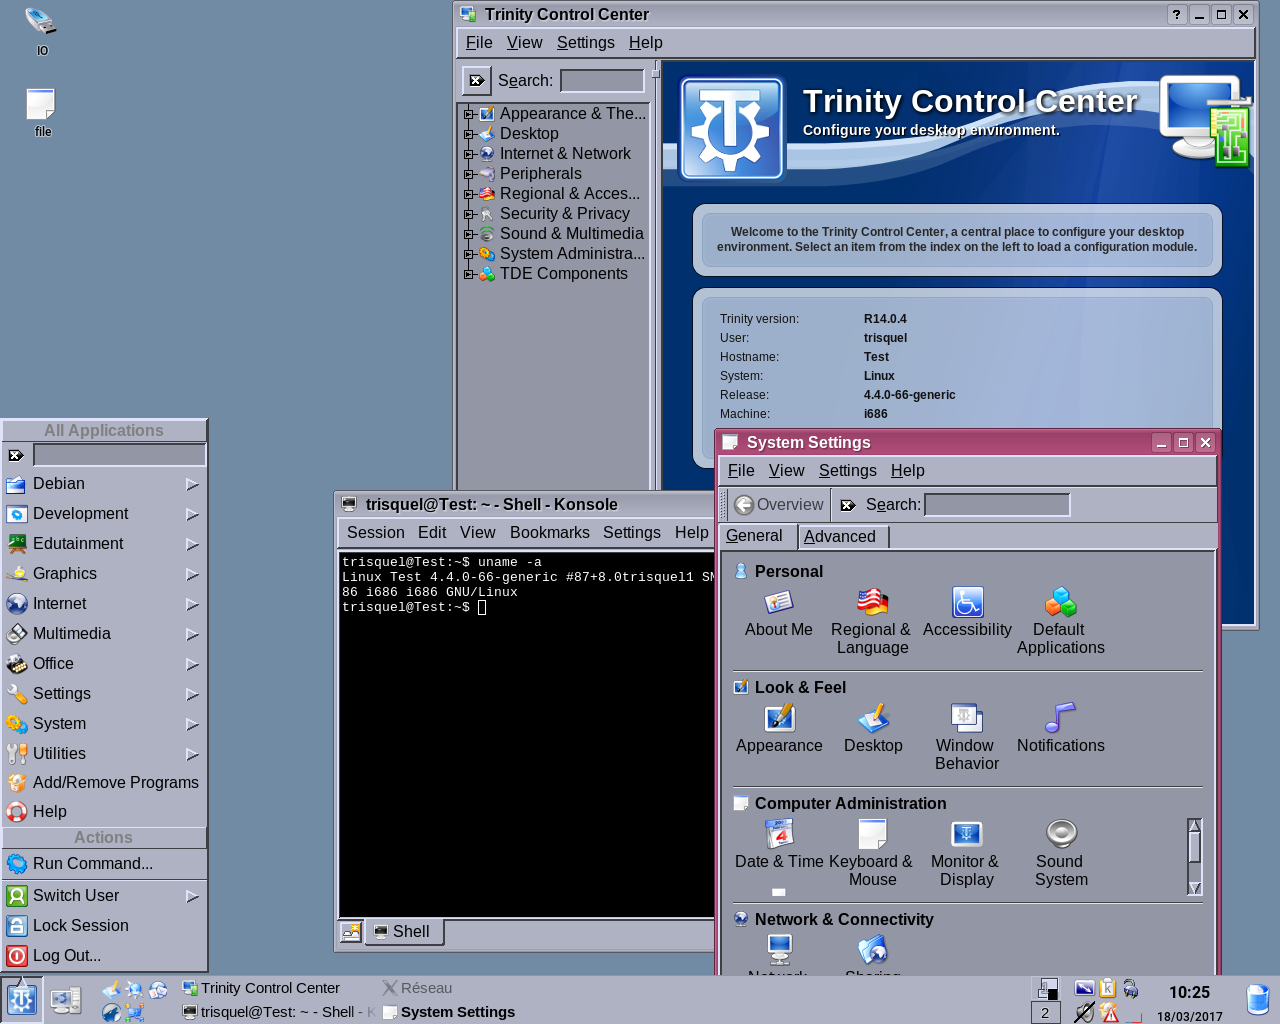Click the network plug tray icon
Screen dimensions: 1280x1024
point(1131,988)
